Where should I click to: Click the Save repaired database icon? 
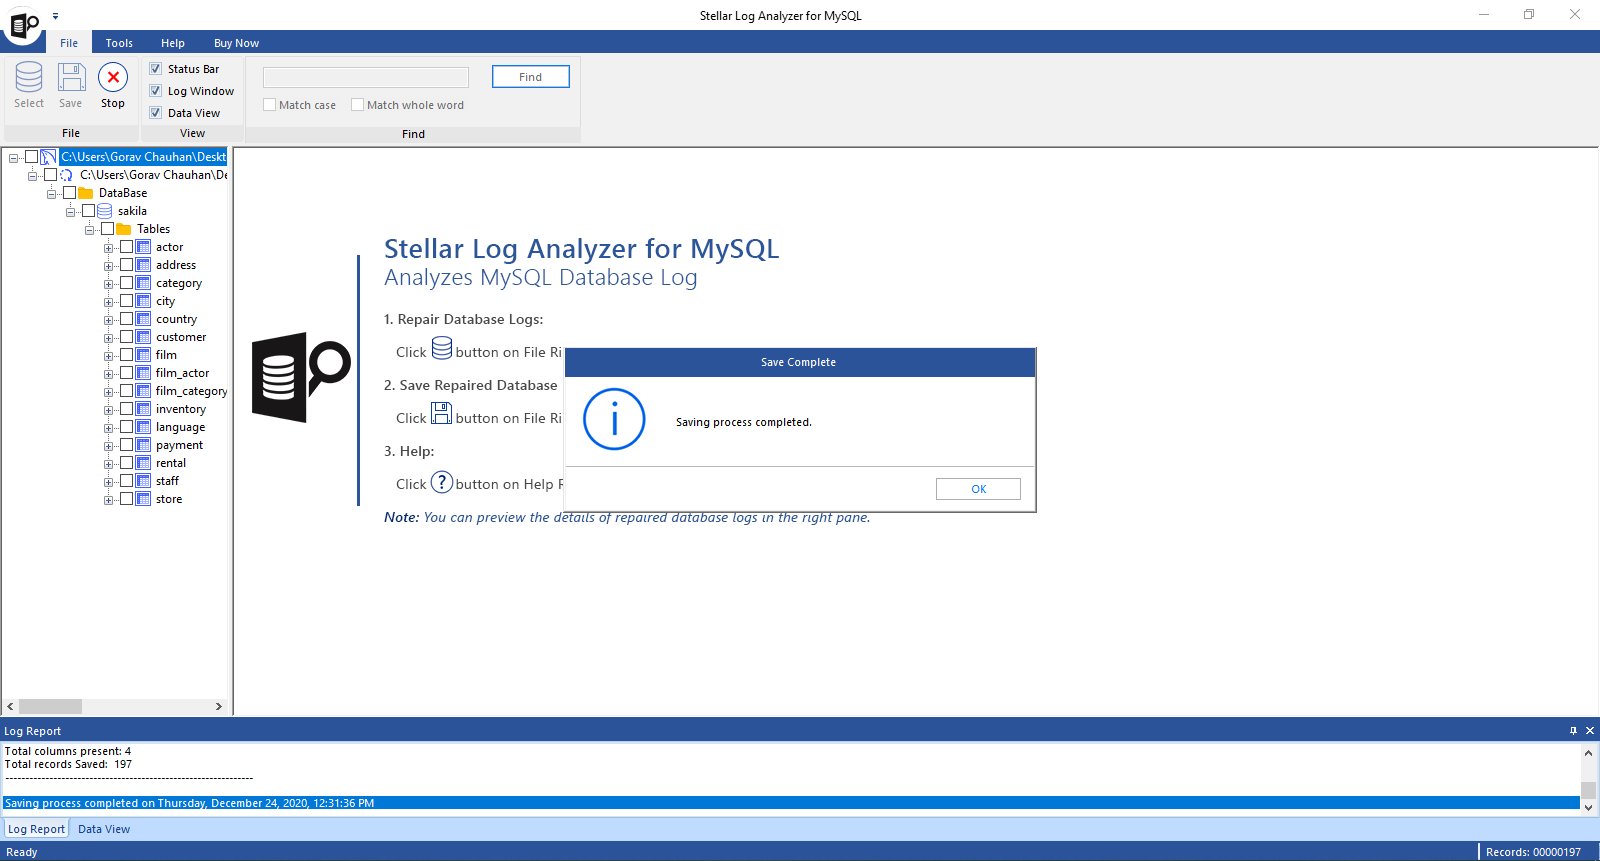[x=71, y=78]
